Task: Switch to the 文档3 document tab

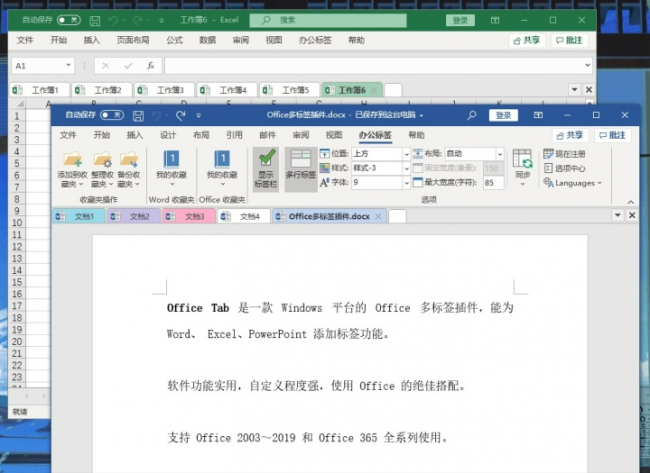Action: click(189, 216)
